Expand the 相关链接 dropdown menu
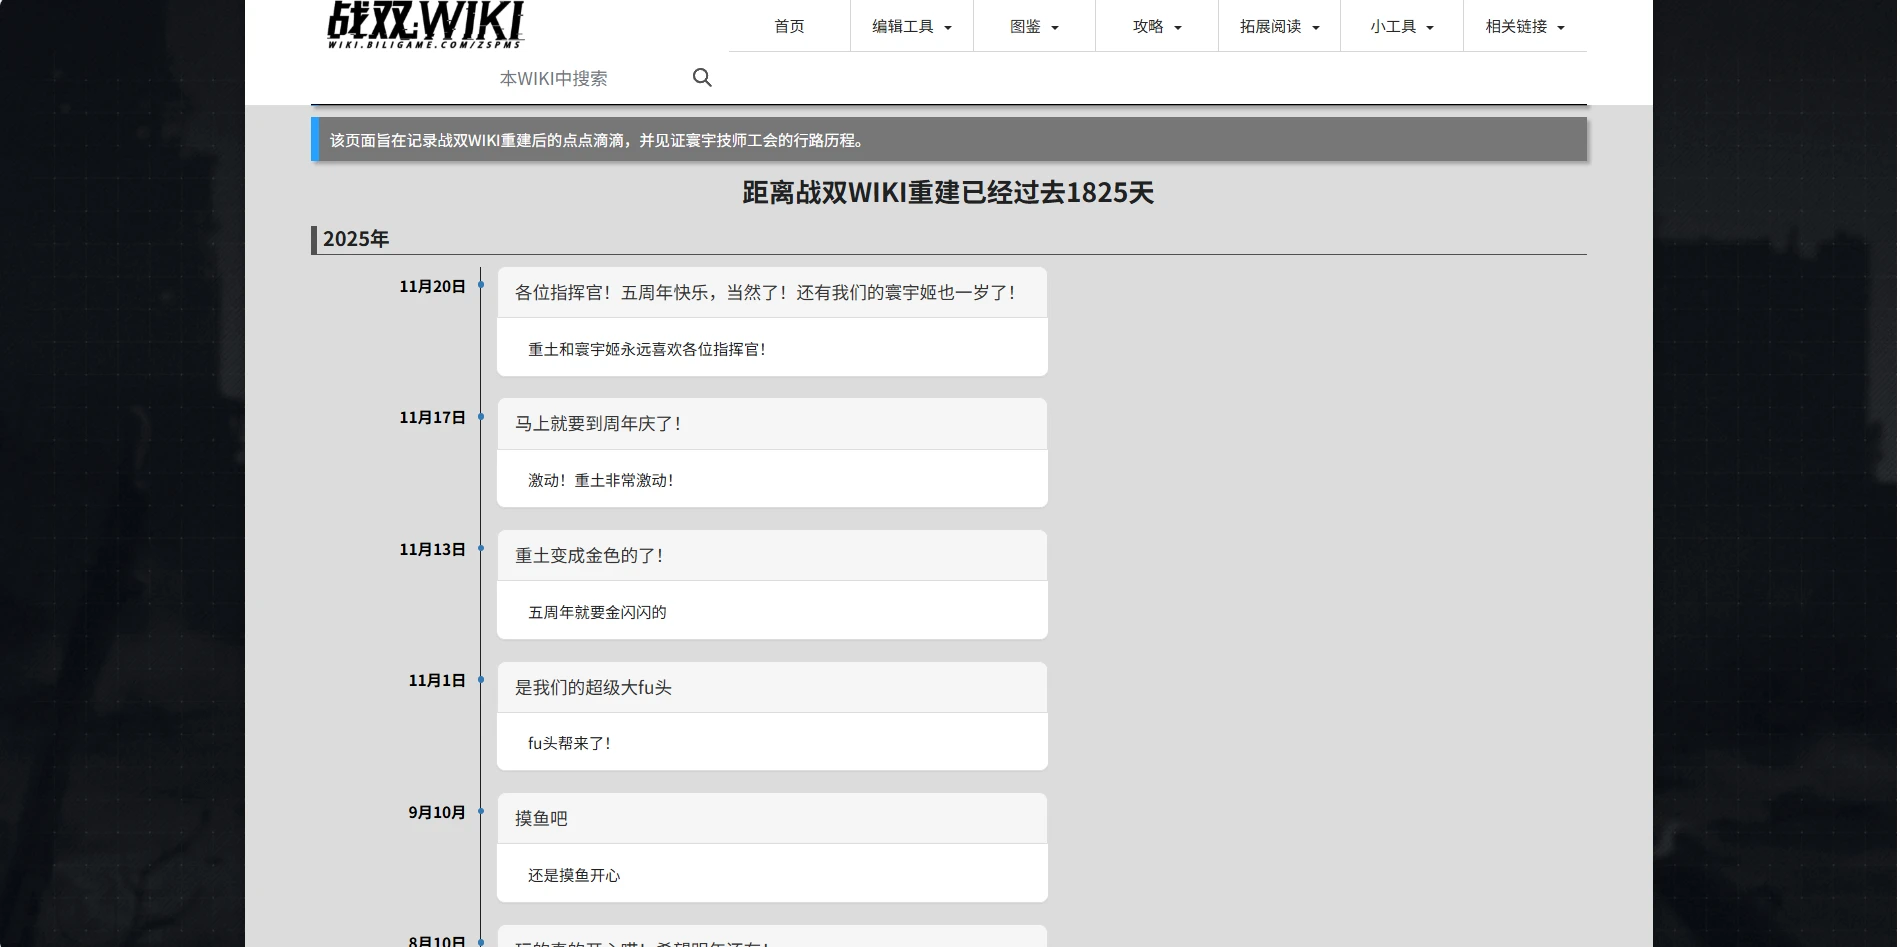 (x=1524, y=27)
